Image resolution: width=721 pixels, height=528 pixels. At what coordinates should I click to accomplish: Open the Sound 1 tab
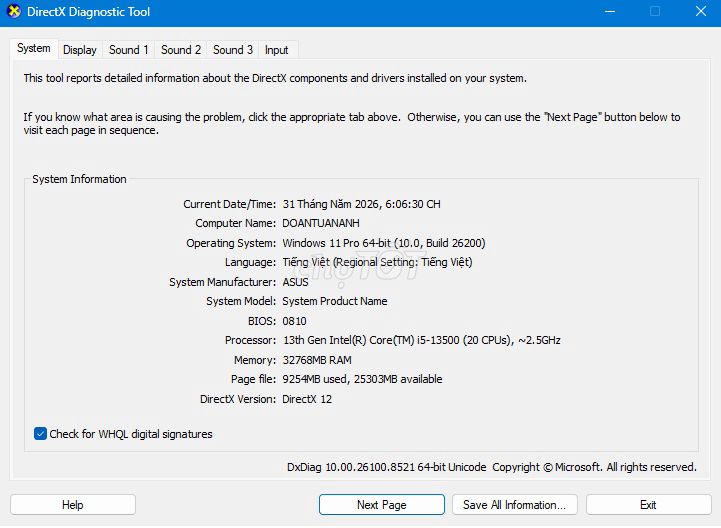128,50
